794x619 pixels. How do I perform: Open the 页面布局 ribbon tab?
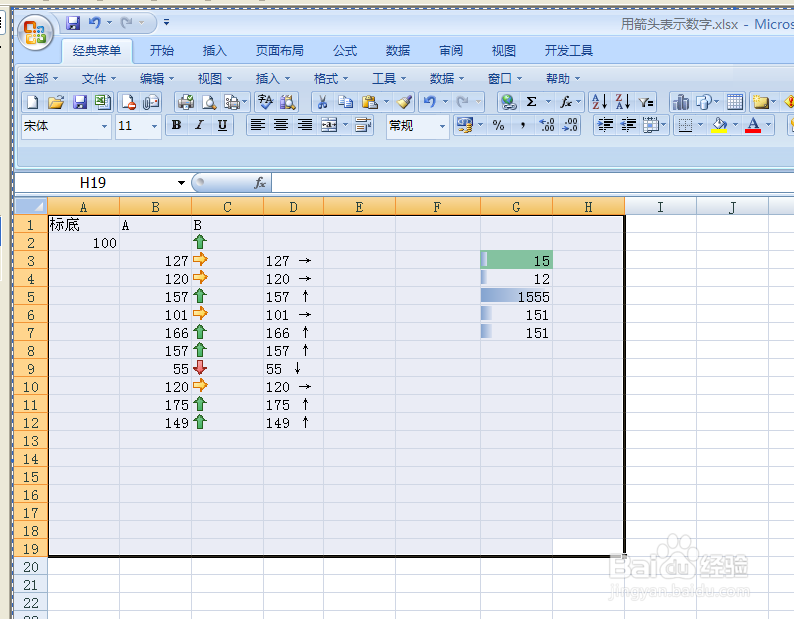pyautogui.click(x=280, y=51)
